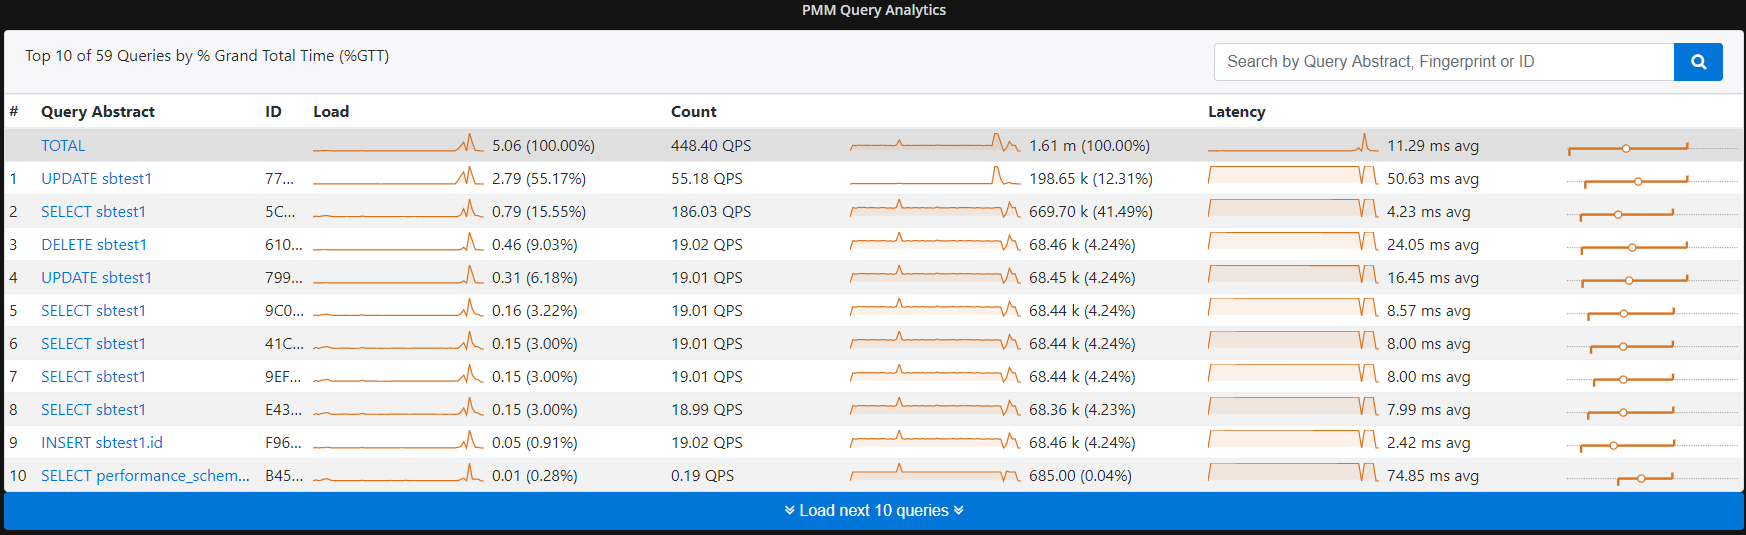Click the search by Query Abstract field
Viewport: 1746px width, 535px height.
point(1443,62)
